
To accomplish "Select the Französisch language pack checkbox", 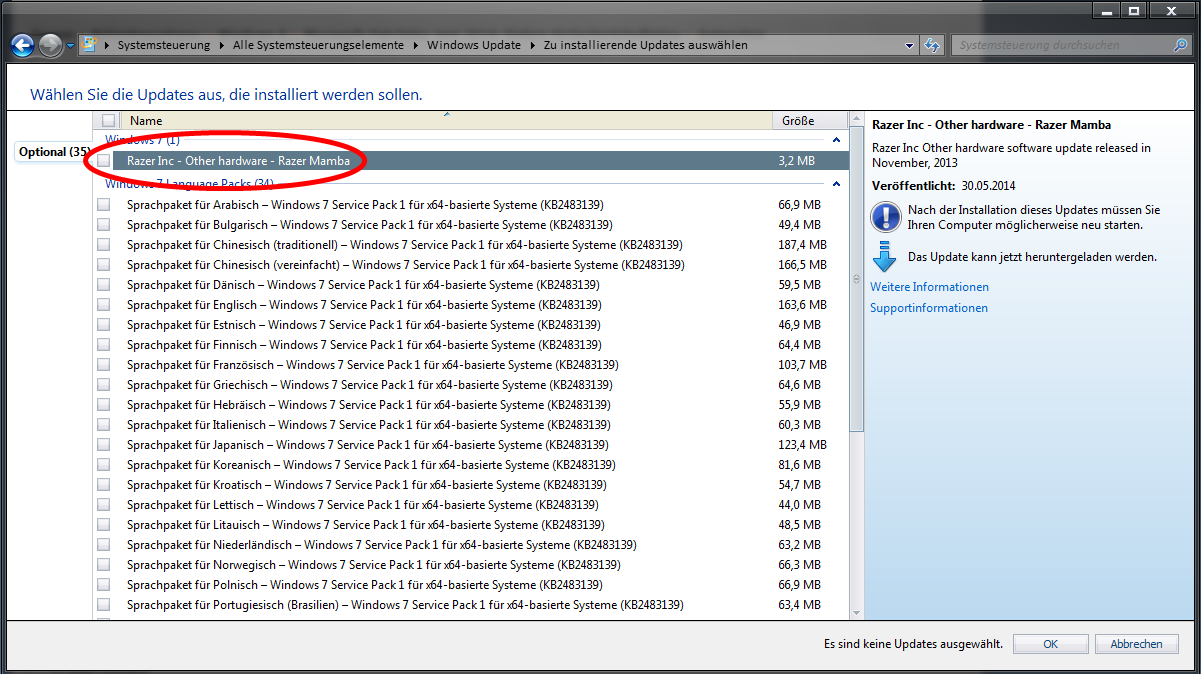I will 104,365.
